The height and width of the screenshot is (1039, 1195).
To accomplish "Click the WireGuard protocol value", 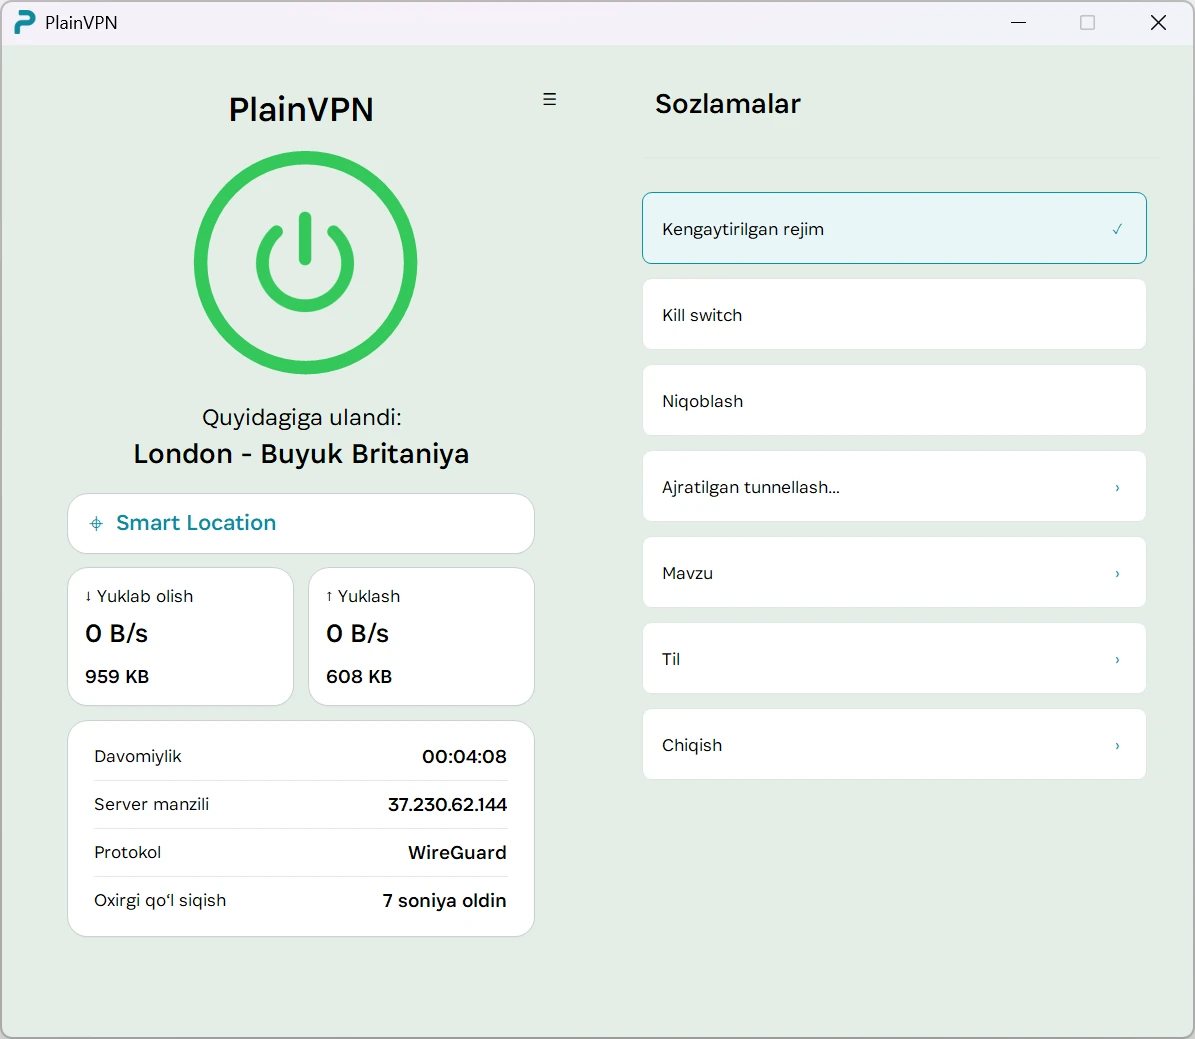I will [x=457, y=852].
